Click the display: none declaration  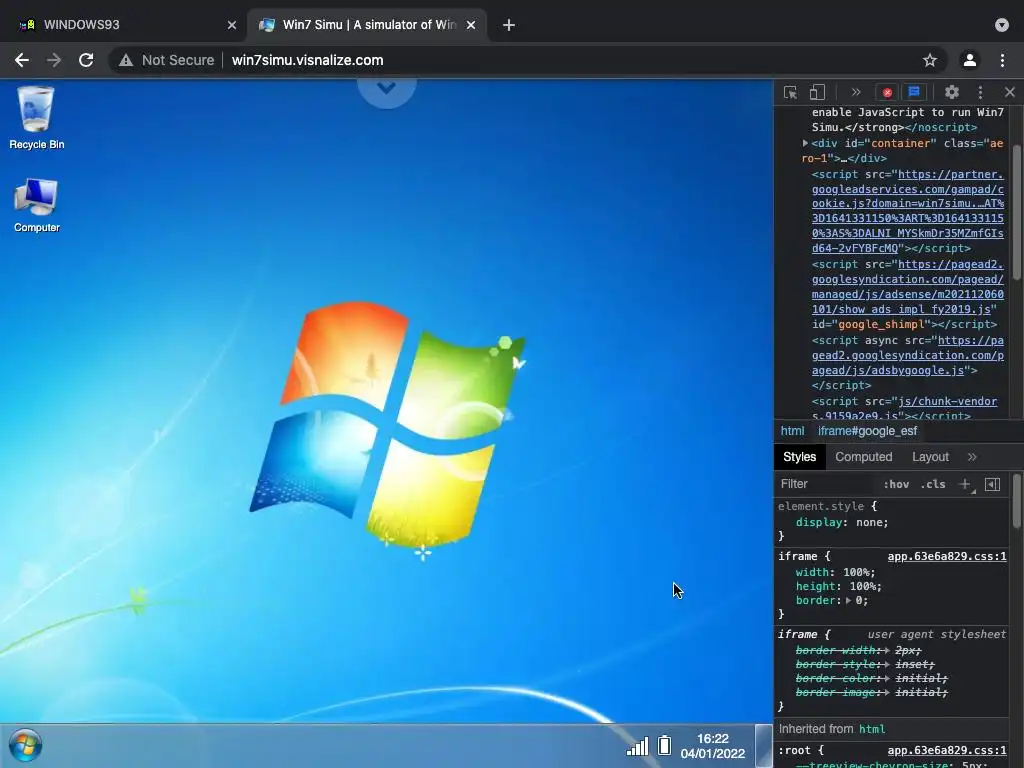click(842, 522)
